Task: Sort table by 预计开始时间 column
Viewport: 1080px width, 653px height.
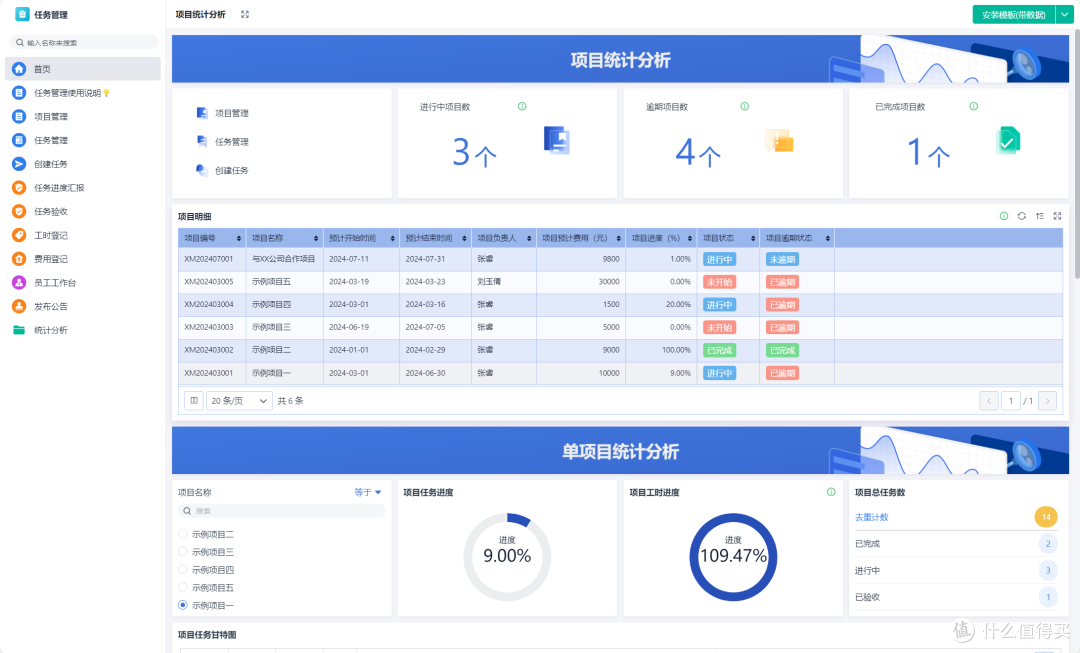Action: coord(393,238)
